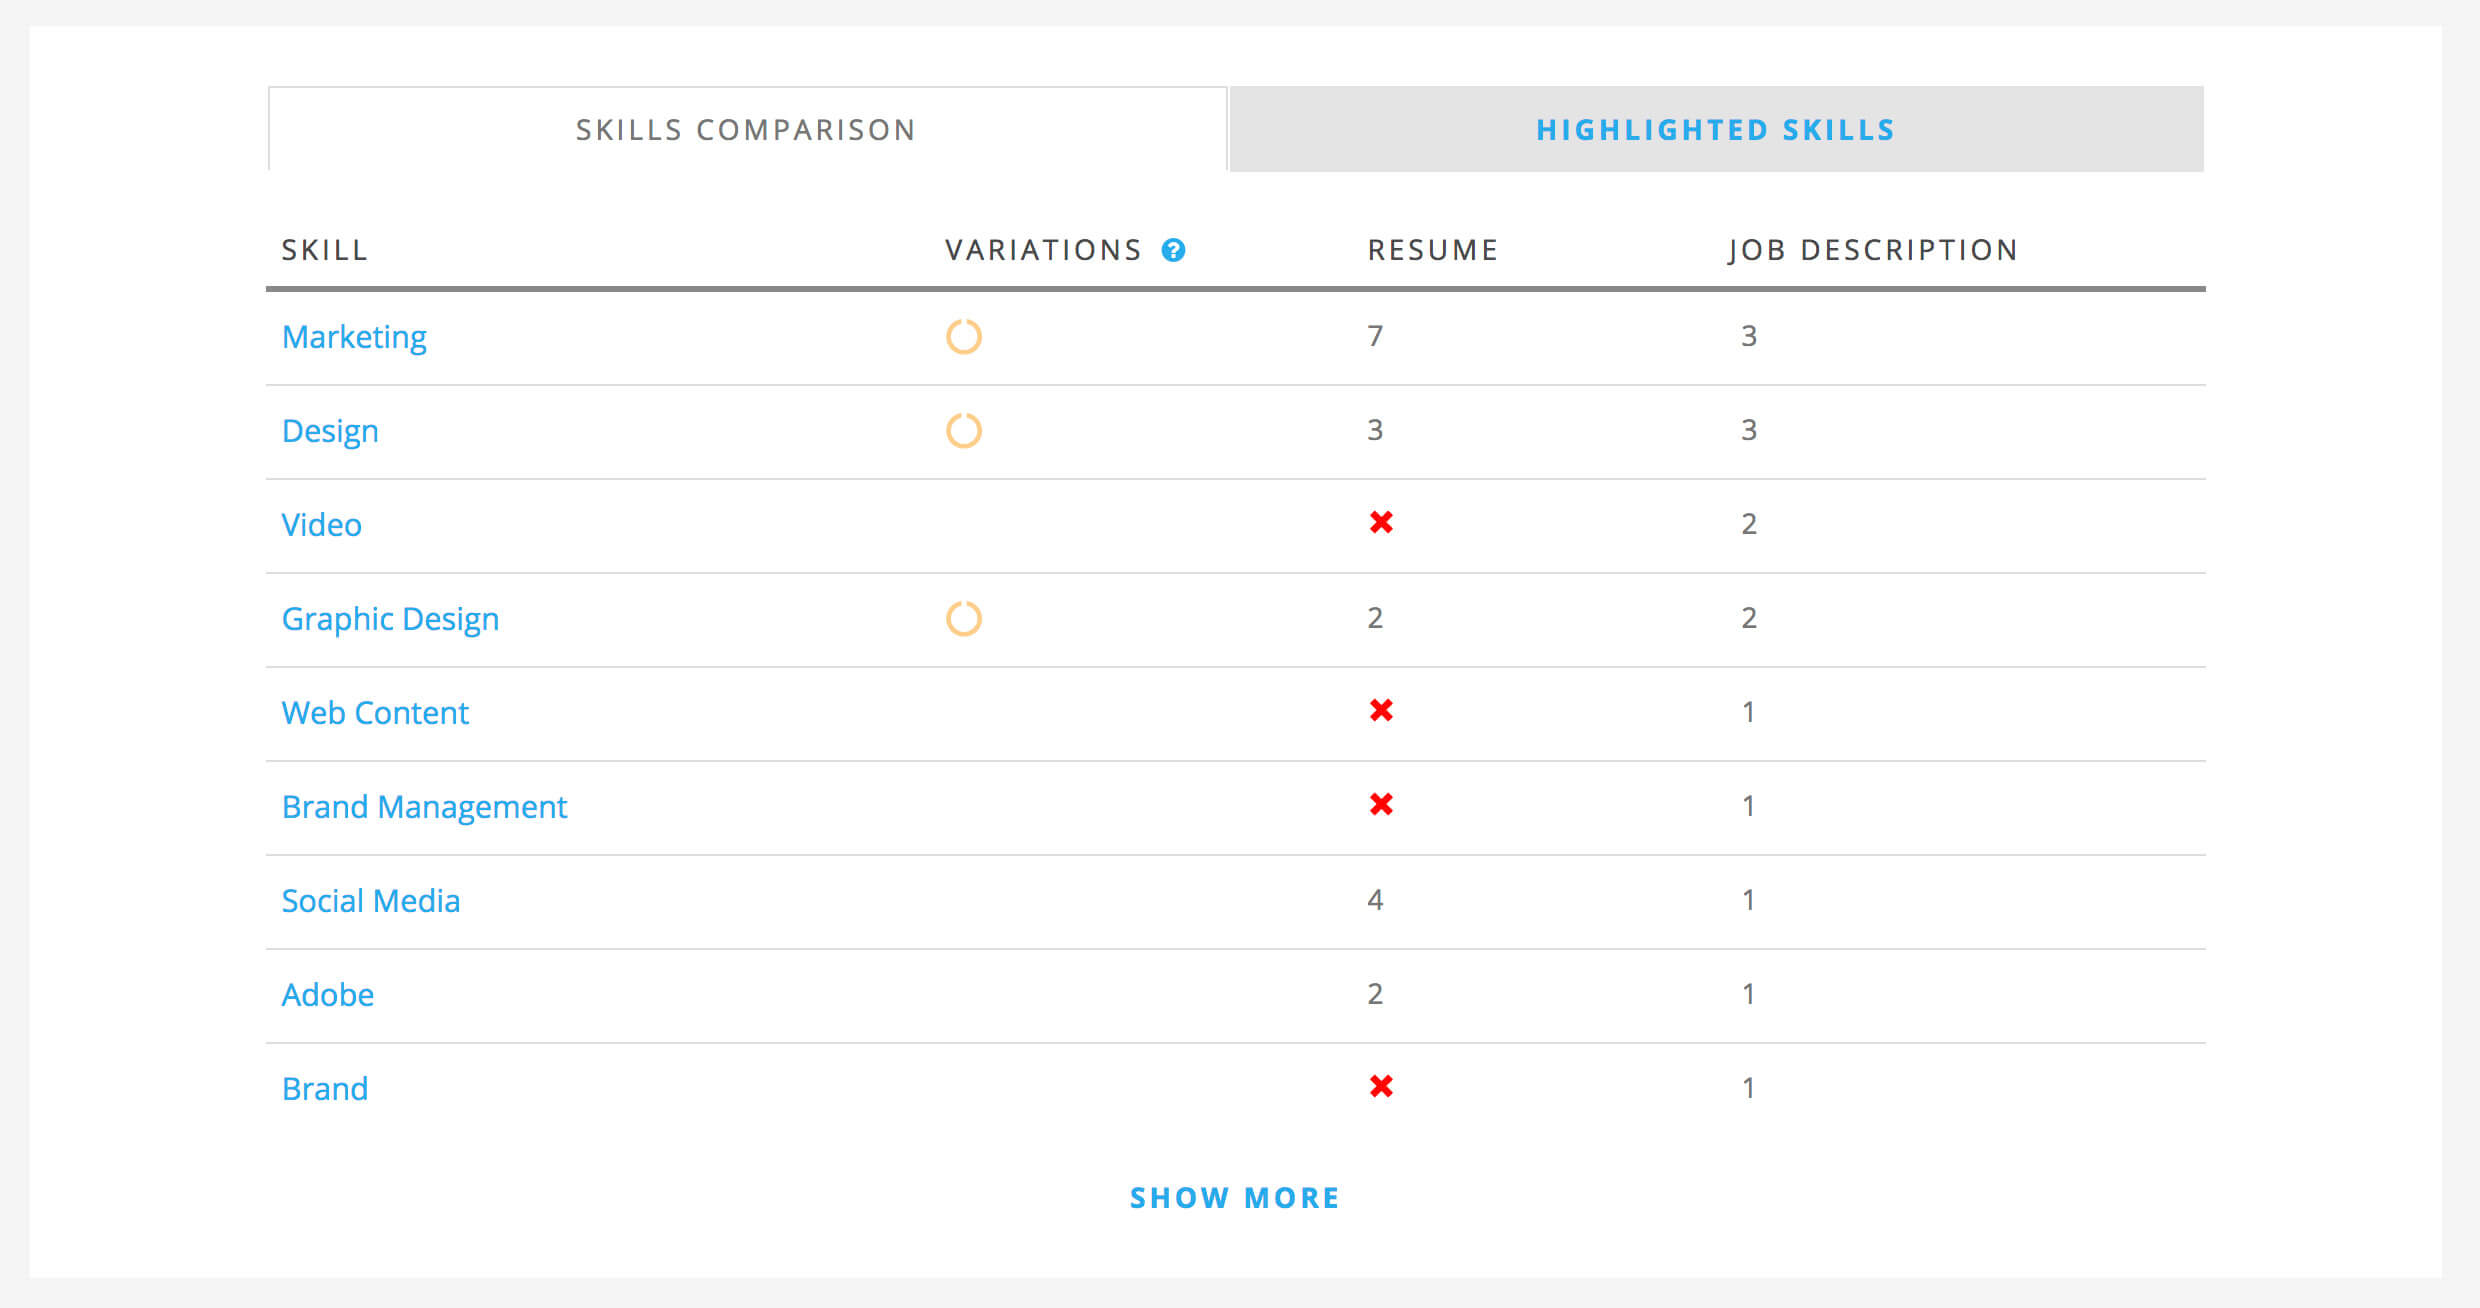The height and width of the screenshot is (1308, 2480).
Task: Open the Adobe skill link
Action: pyautogui.click(x=328, y=995)
